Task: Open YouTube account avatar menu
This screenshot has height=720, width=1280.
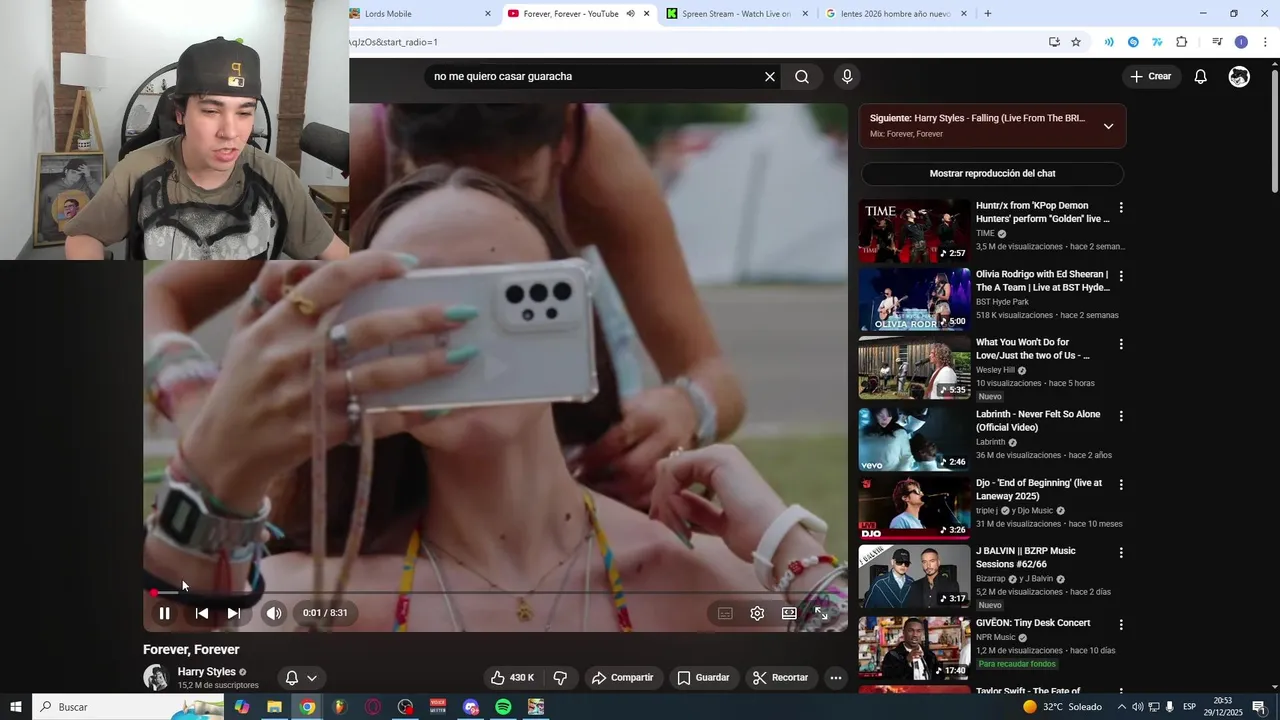Action: pyautogui.click(x=1239, y=77)
